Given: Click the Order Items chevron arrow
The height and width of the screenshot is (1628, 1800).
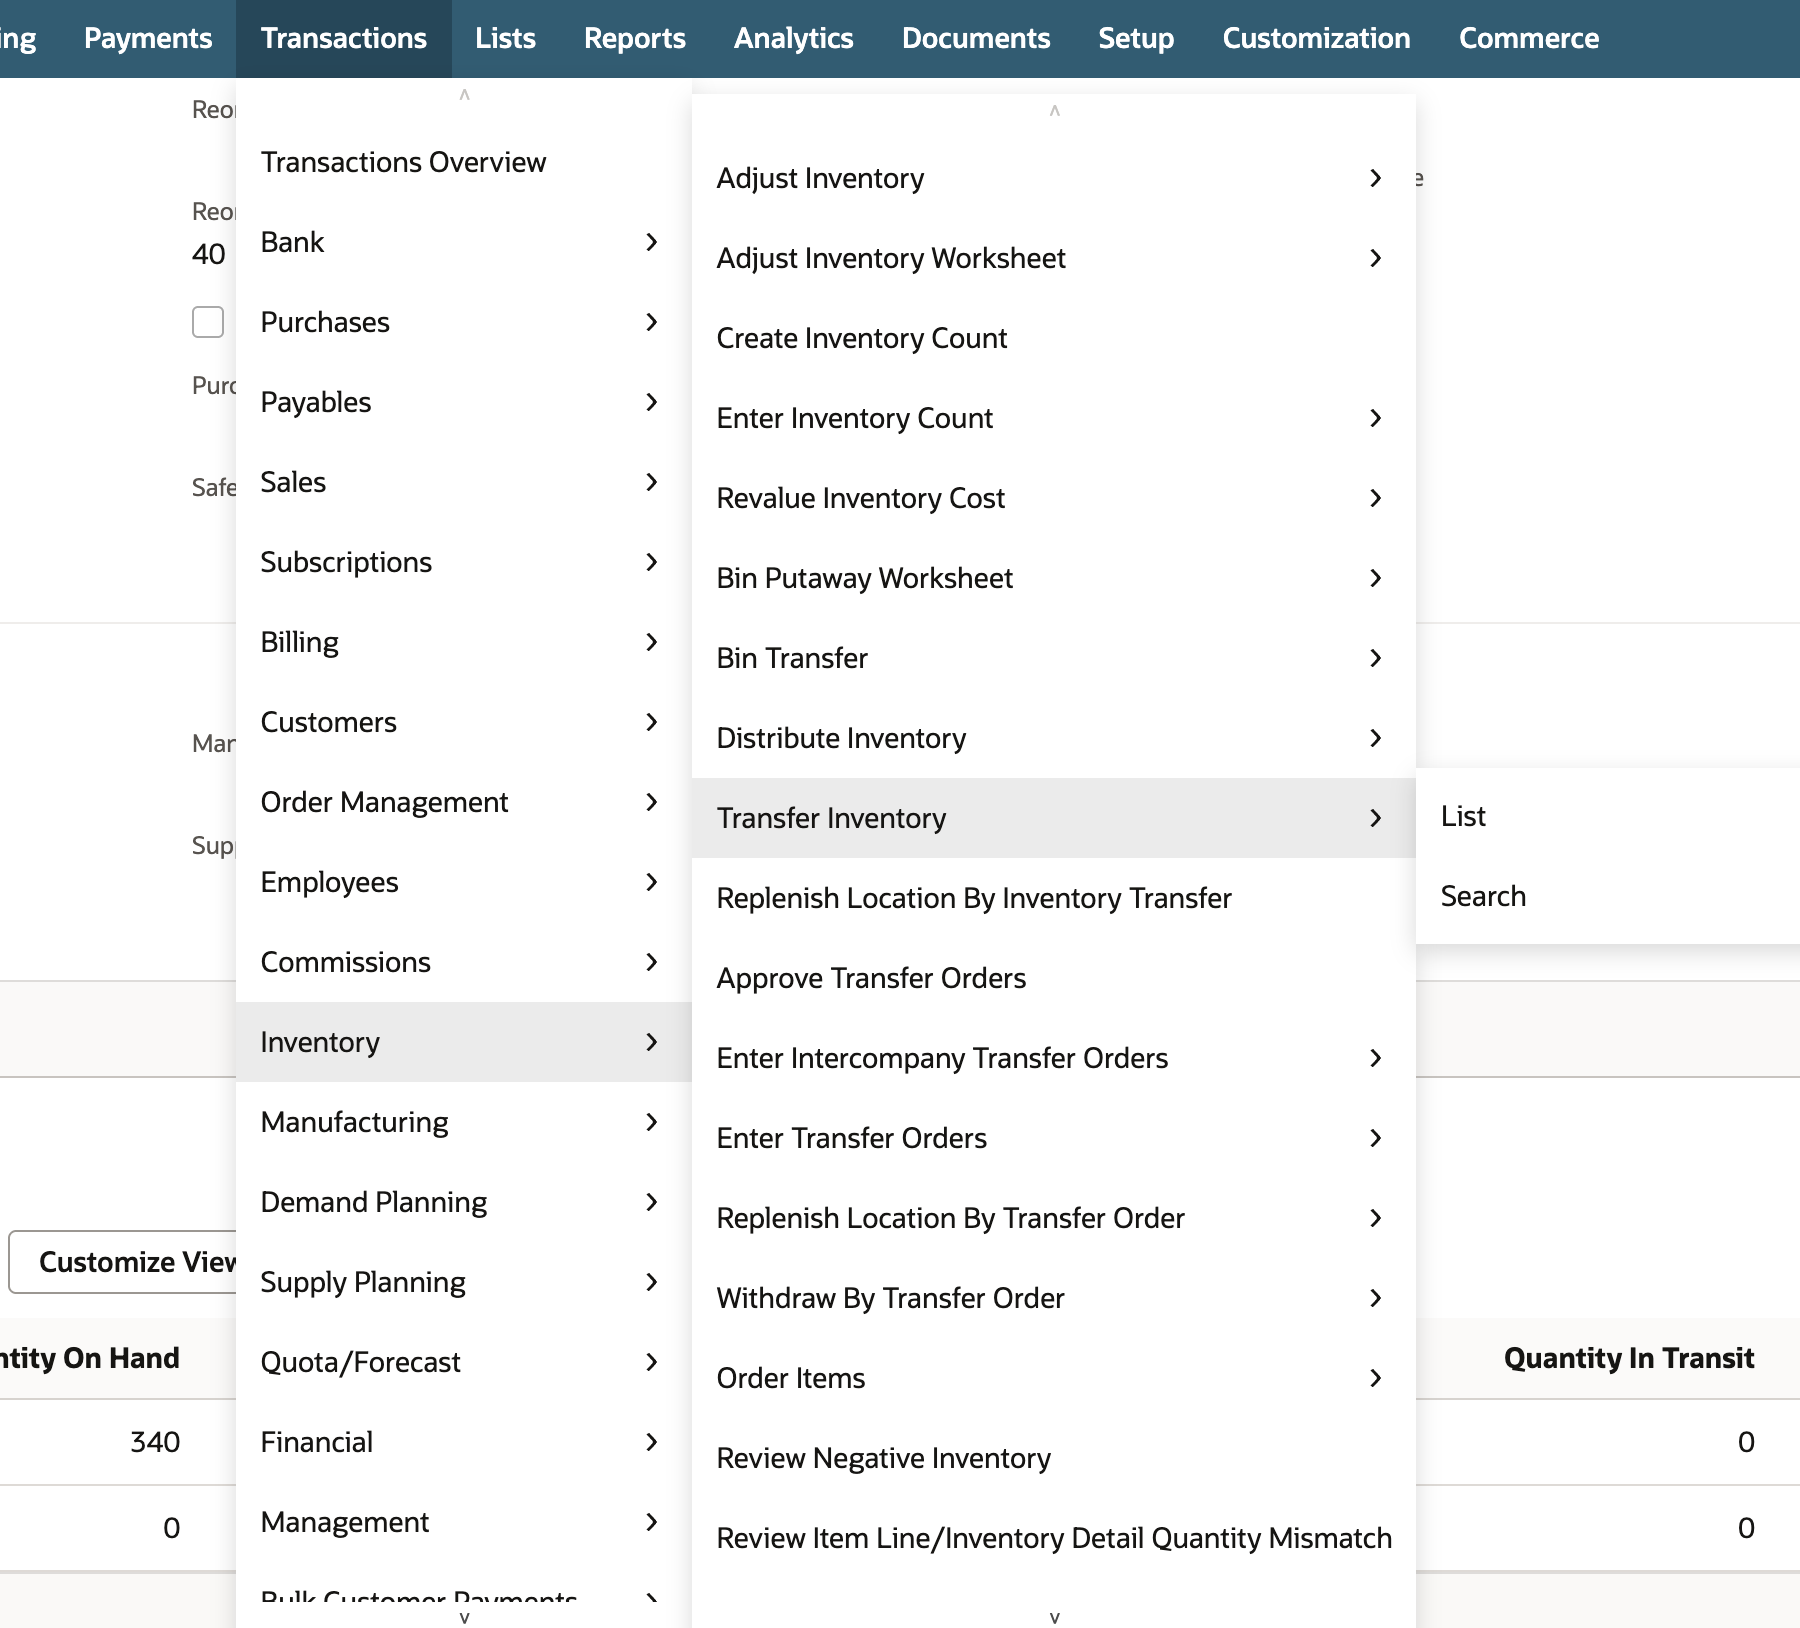Looking at the screenshot, I should pyautogui.click(x=1376, y=1378).
